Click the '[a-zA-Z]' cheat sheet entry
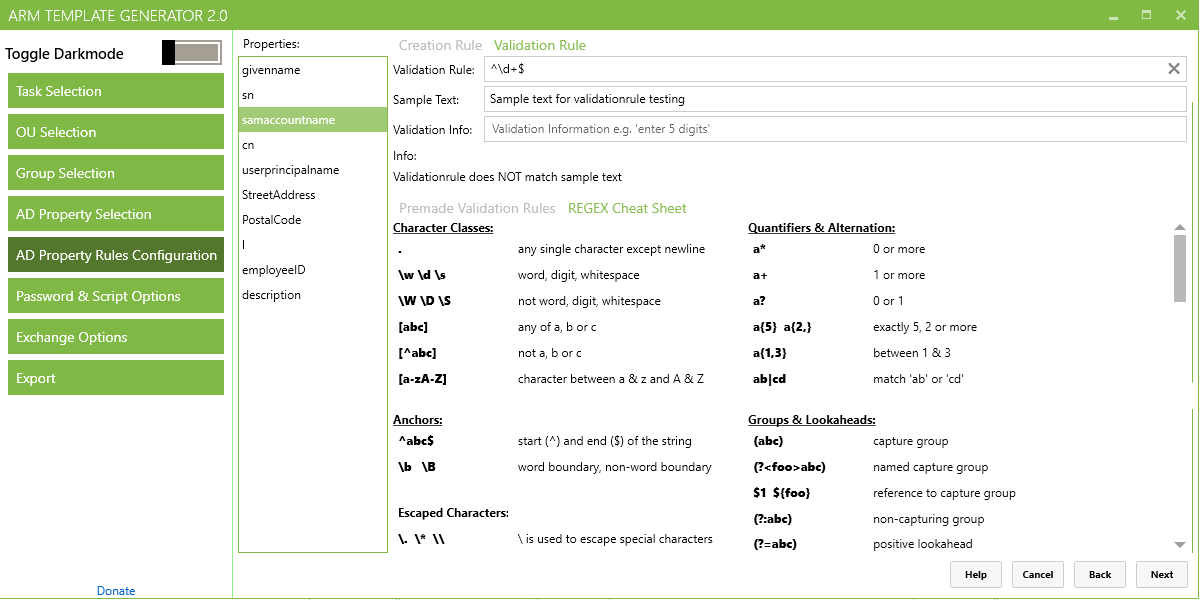Viewport: 1200px width, 600px height. (x=422, y=379)
